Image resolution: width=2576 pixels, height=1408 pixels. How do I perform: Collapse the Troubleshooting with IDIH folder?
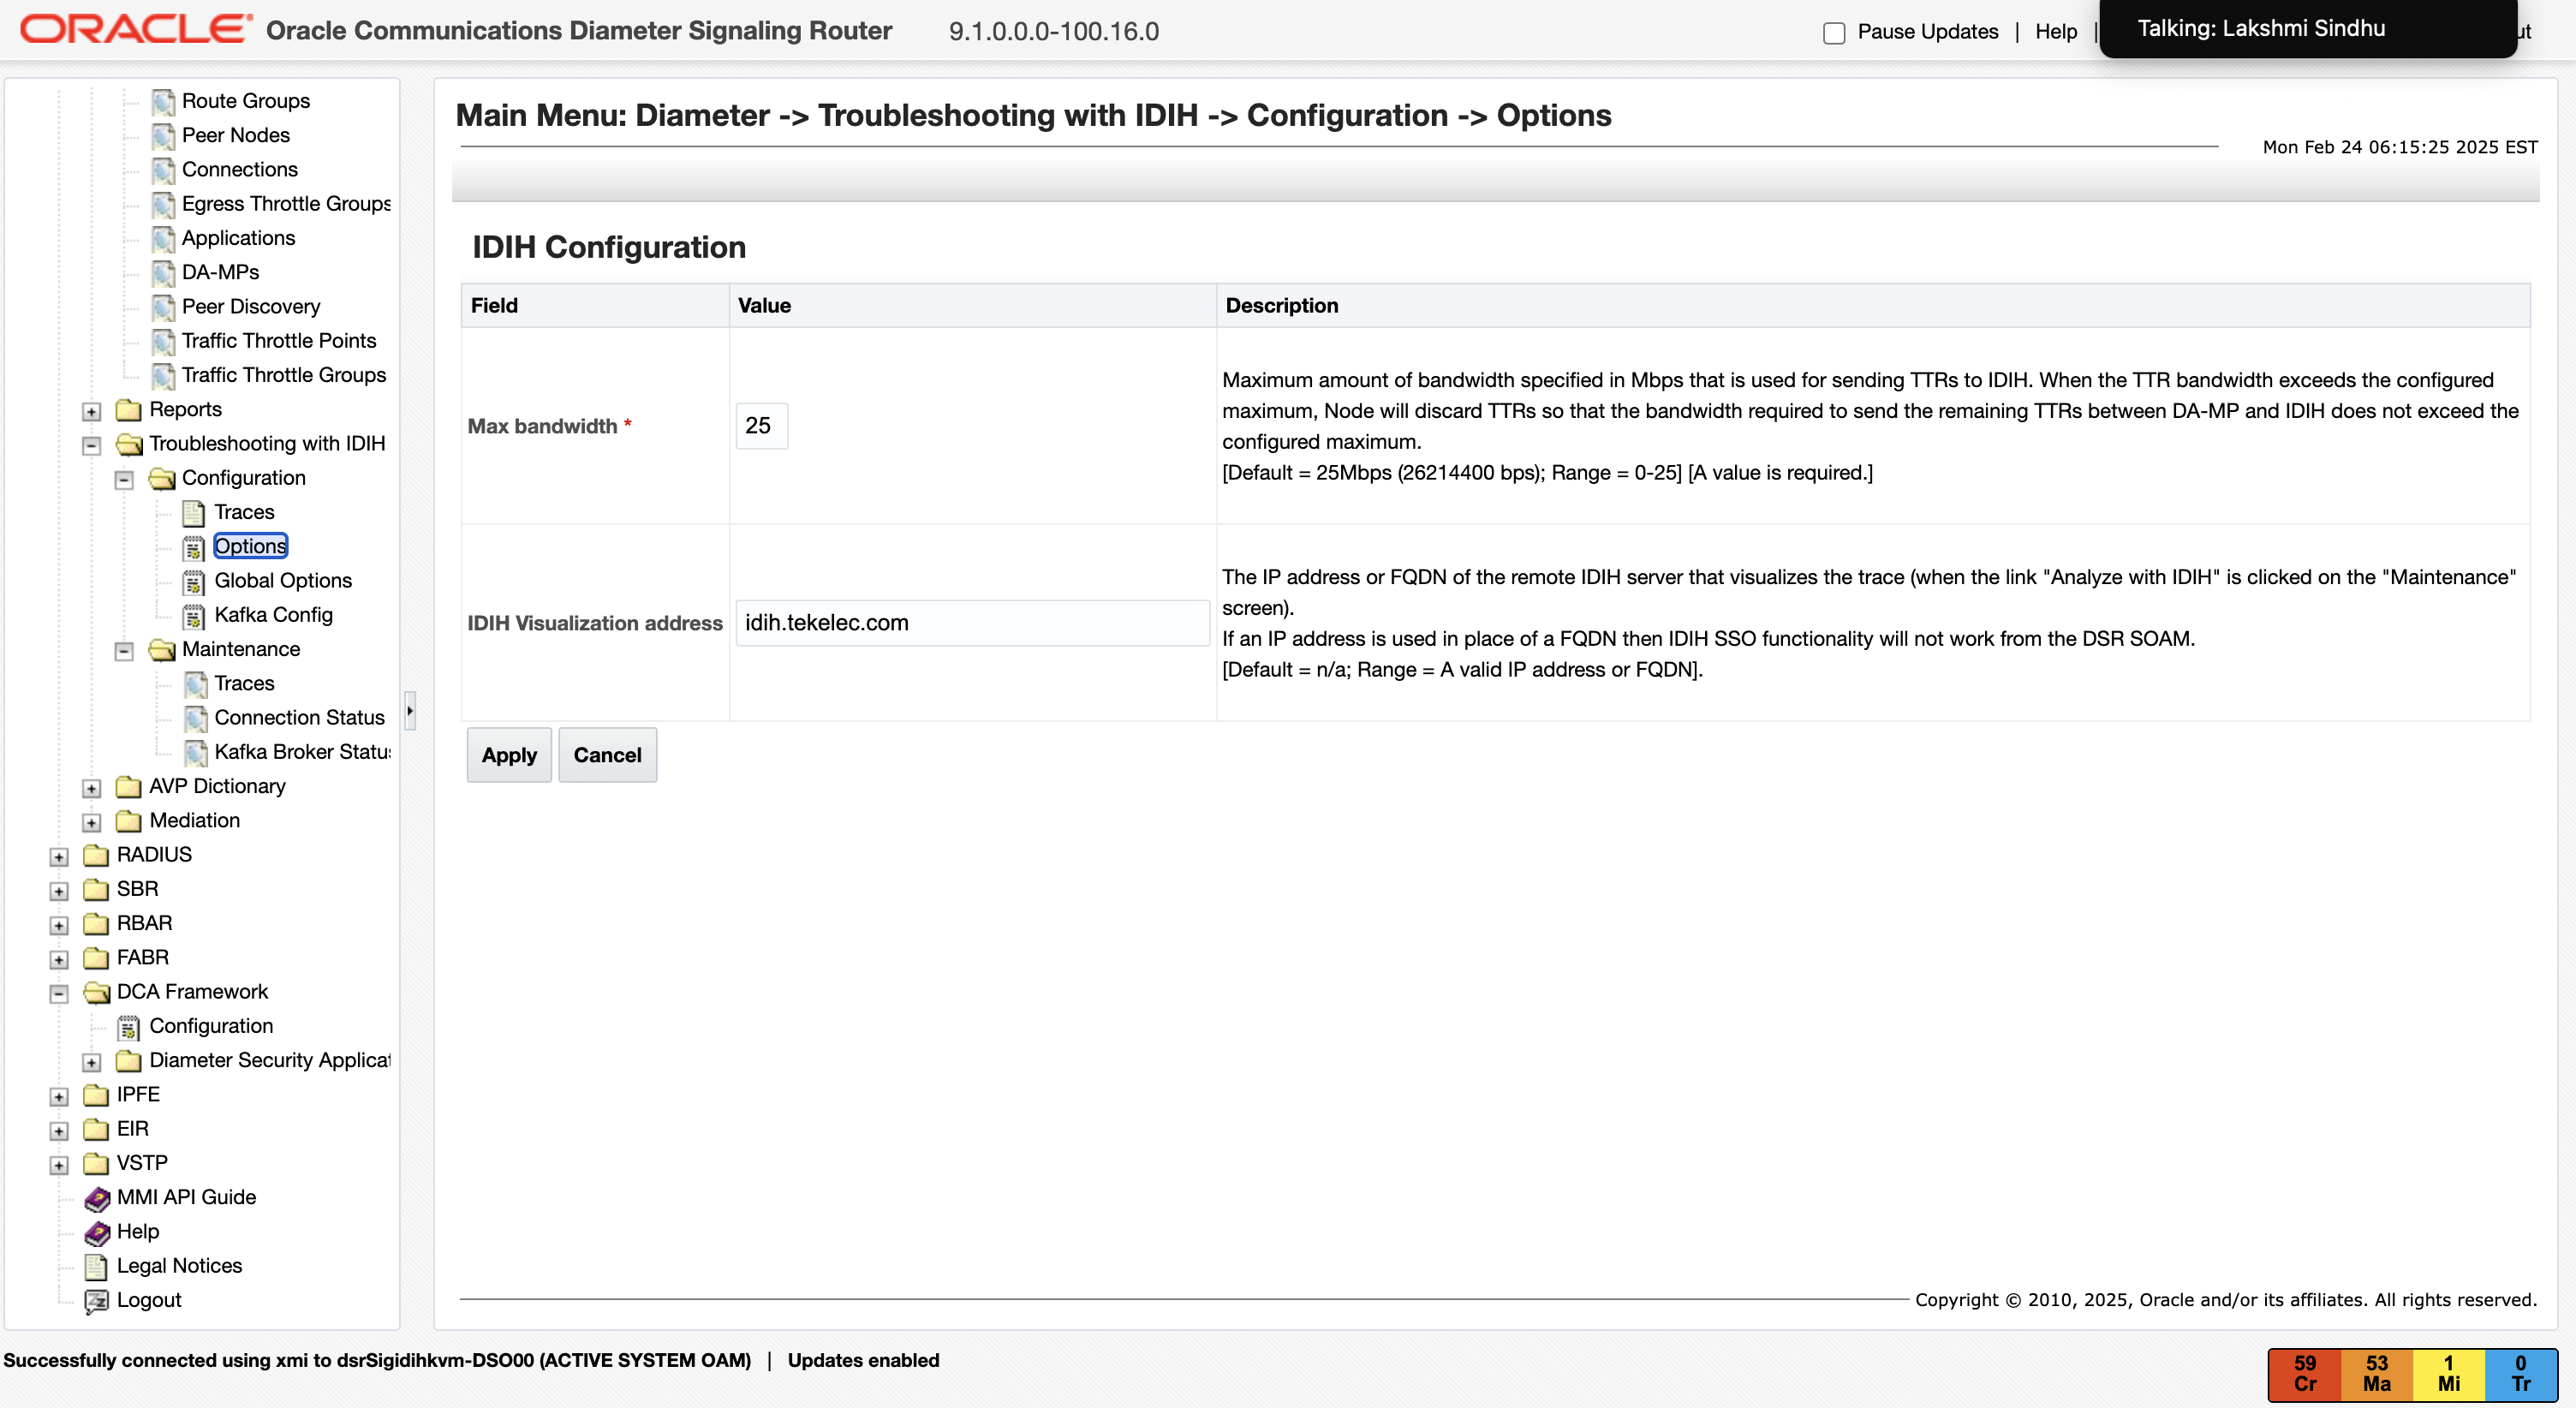click(x=91, y=445)
